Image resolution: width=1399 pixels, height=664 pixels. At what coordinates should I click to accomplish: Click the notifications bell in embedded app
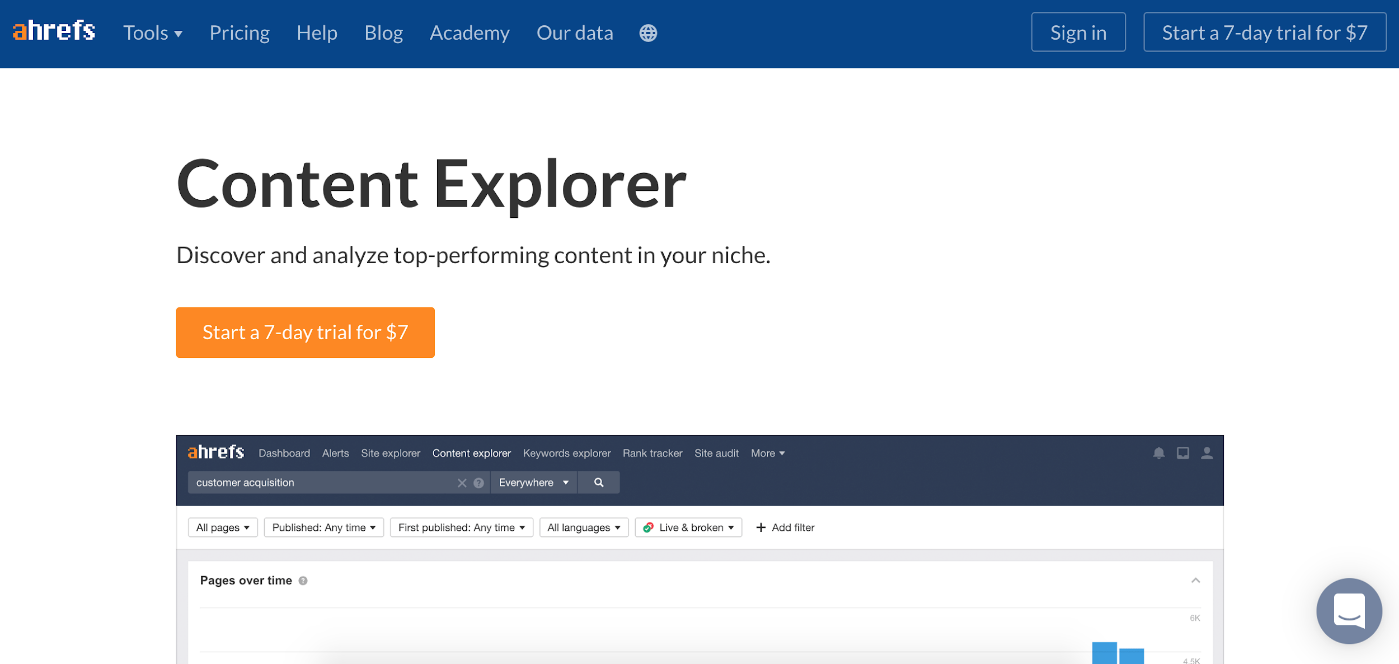[1159, 453]
